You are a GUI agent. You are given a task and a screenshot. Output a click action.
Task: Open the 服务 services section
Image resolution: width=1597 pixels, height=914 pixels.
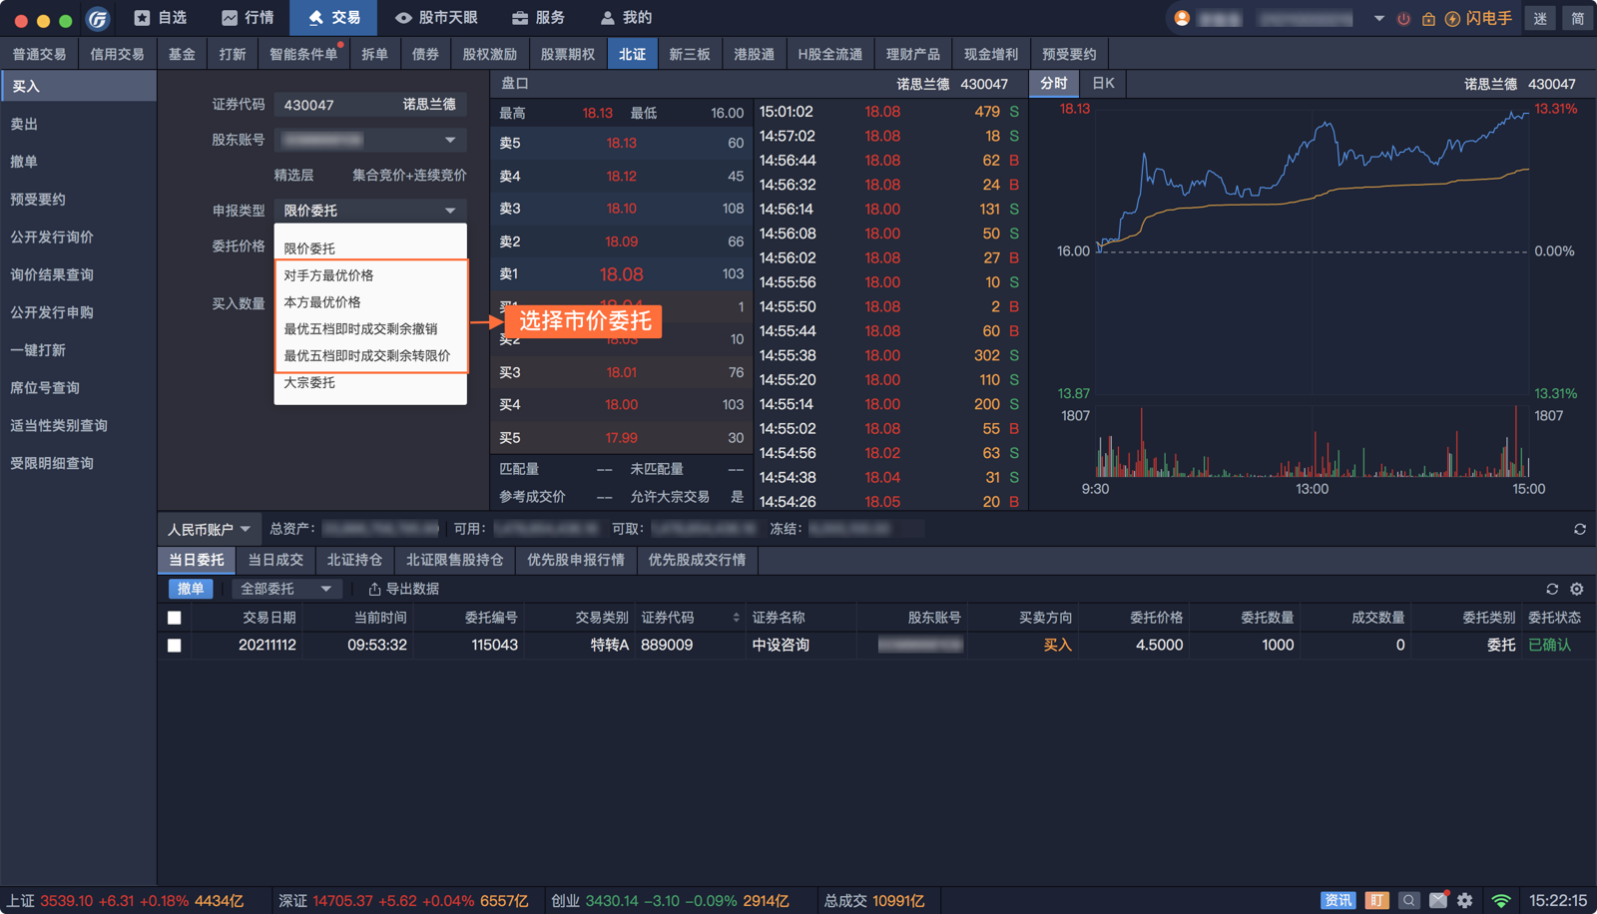coord(538,18)
